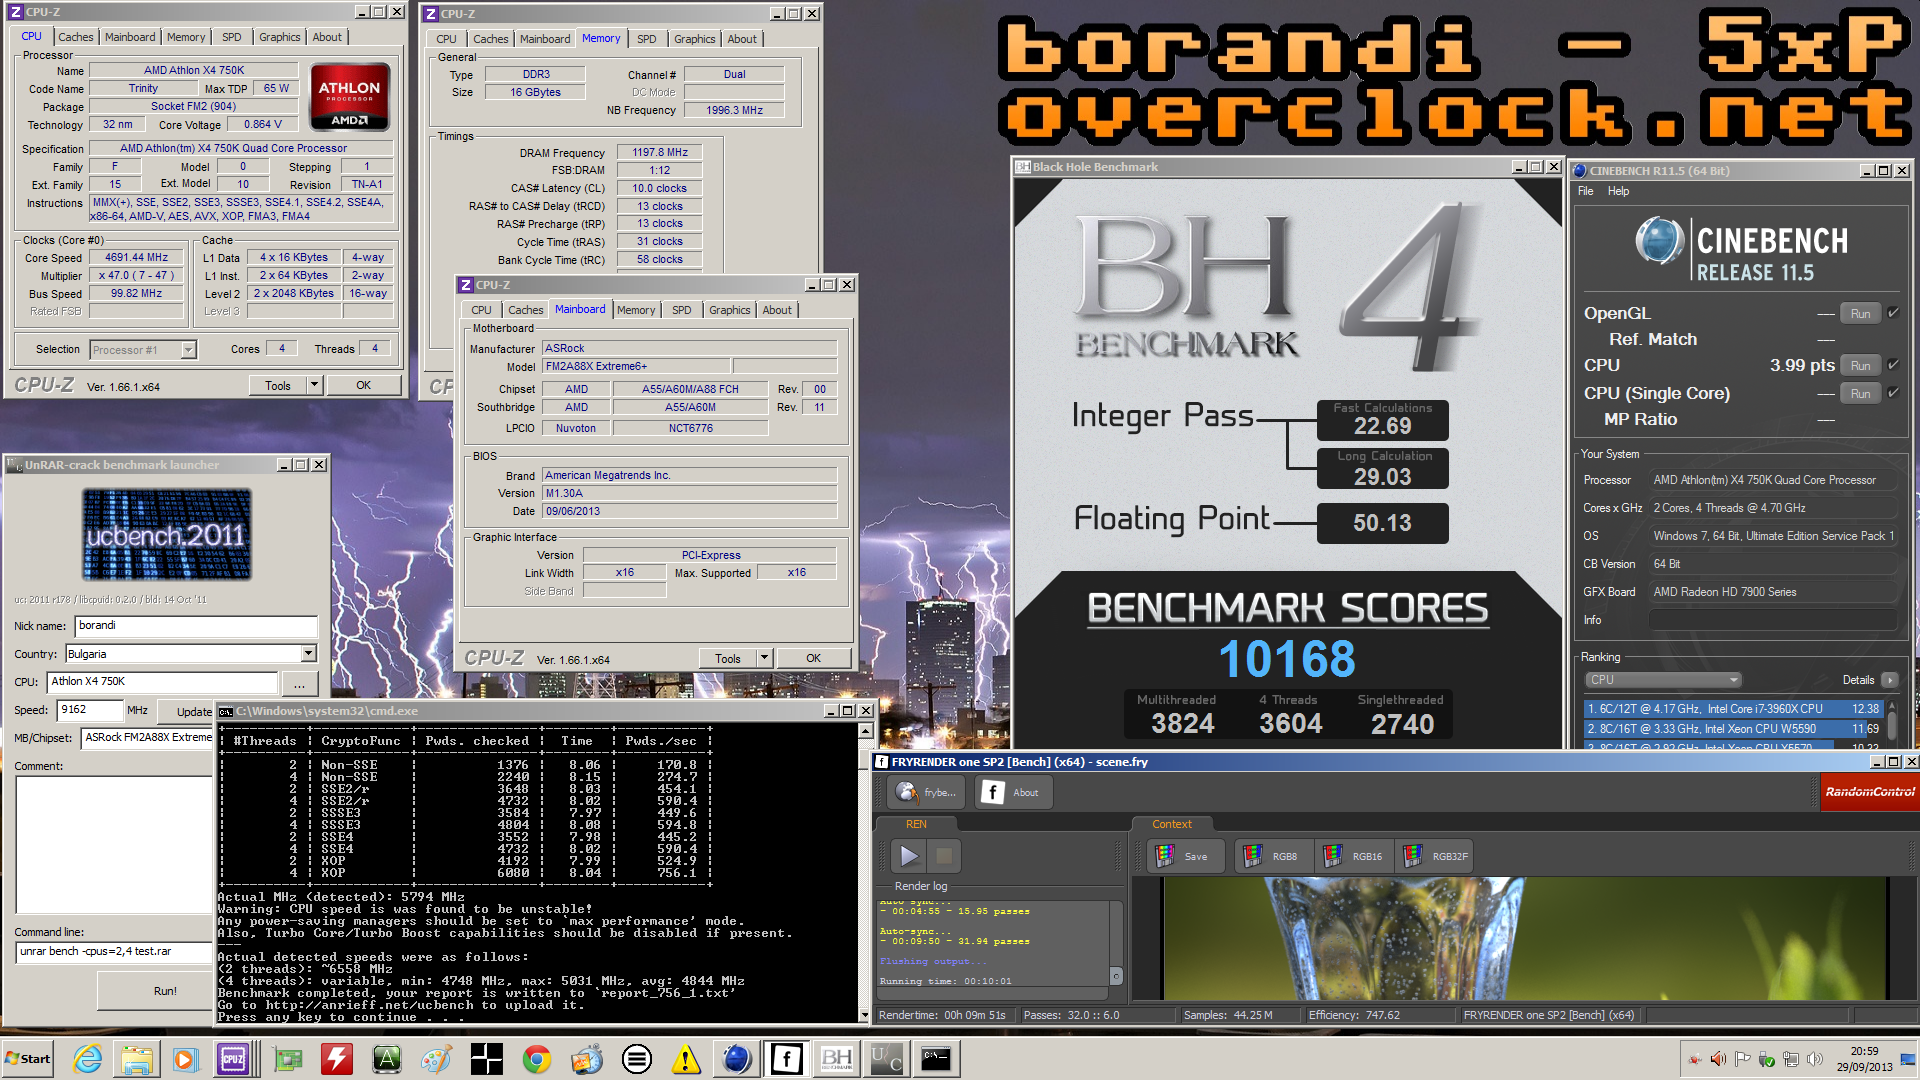
Task: Switch to Graphics tab in CPU-Z CPU window
Action: tap(279, 37)
